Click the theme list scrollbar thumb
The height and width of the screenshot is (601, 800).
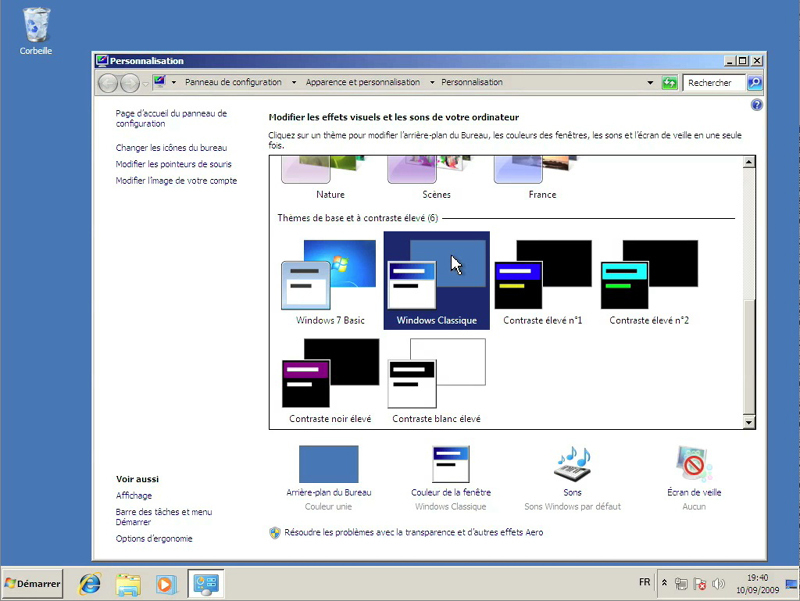(748, 357)
